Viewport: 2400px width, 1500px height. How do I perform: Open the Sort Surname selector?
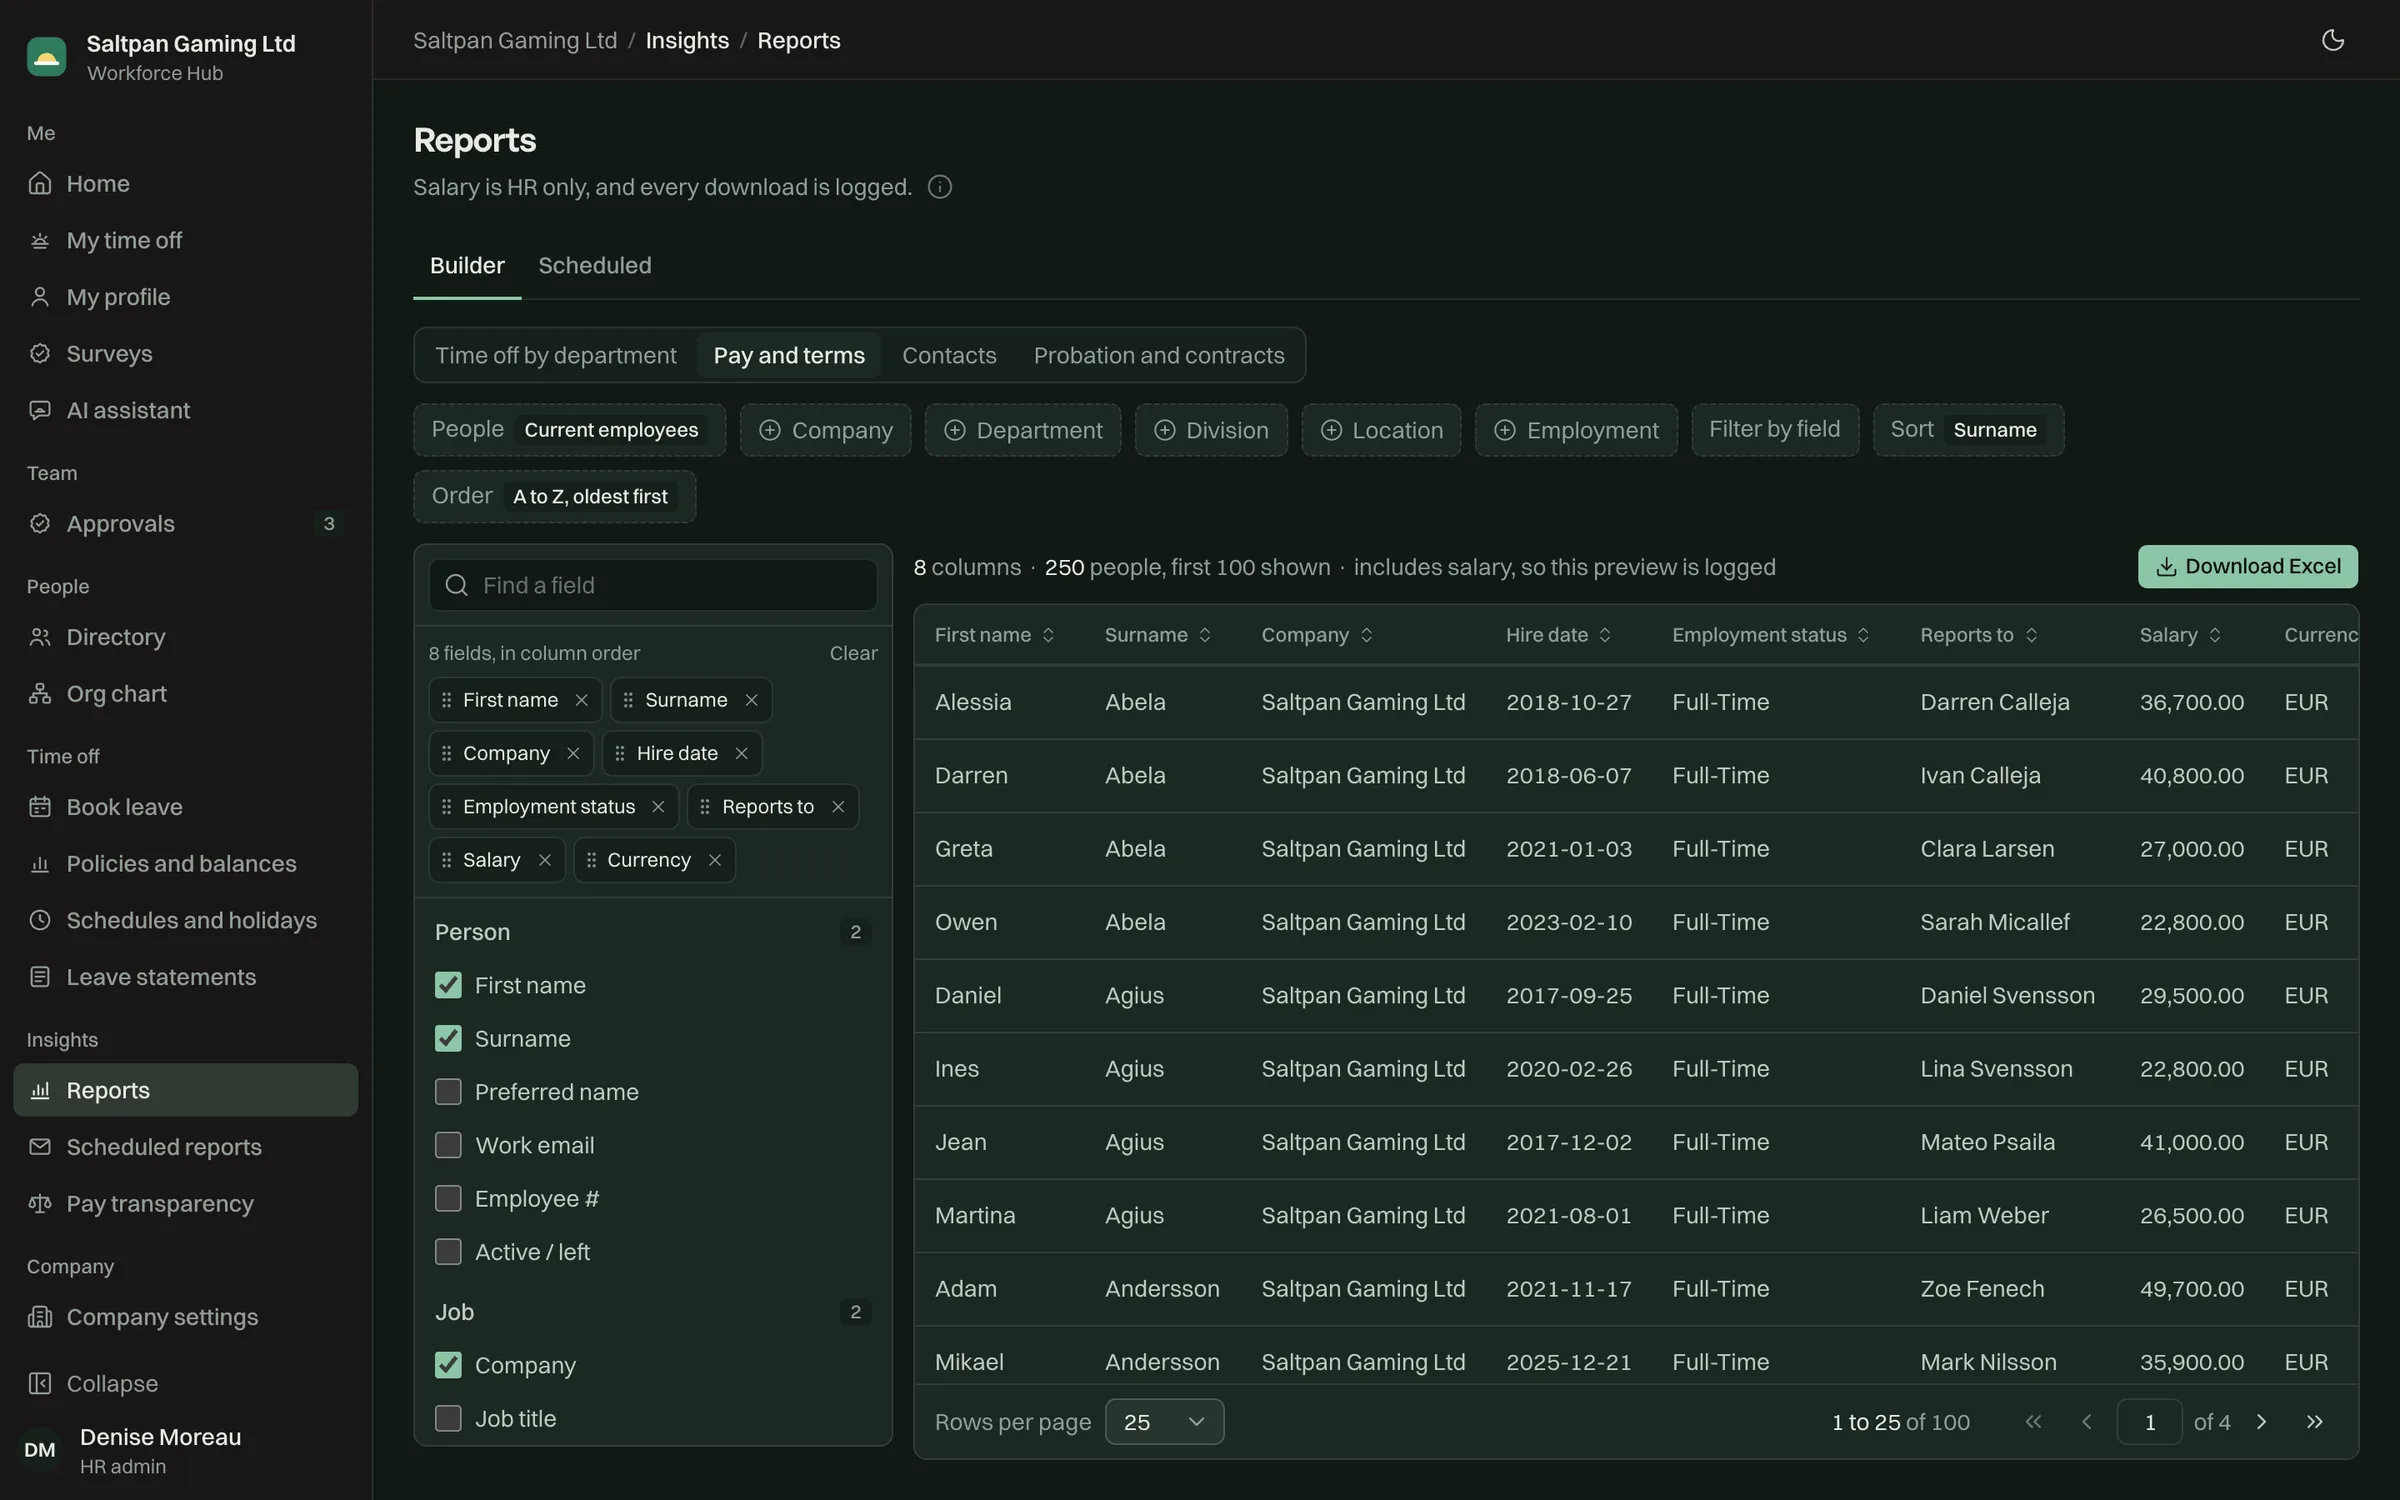tap(1968, 430)
